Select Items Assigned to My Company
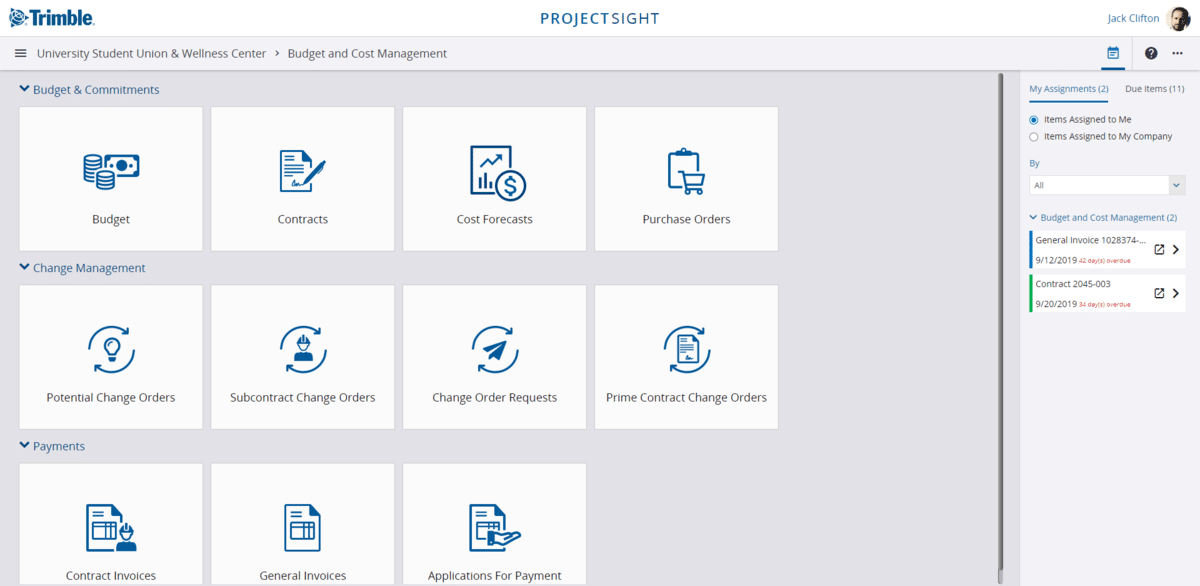 1034,136
